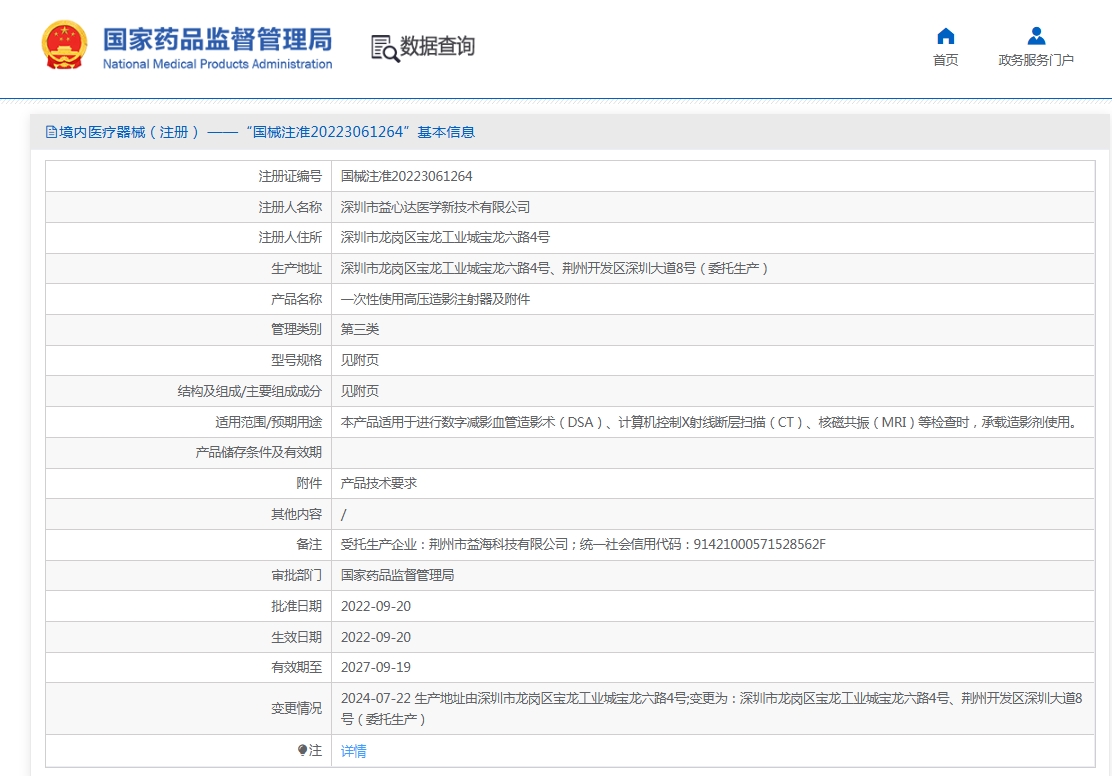
Task: Select product name 一次性使用高压造影注射器及附件
Action: pyautogui.click(x=435, y=299)
